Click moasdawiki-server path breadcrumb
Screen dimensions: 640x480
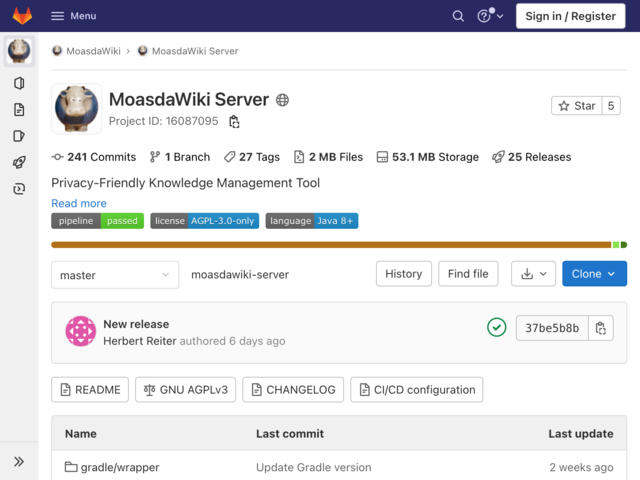coord(240,275)
